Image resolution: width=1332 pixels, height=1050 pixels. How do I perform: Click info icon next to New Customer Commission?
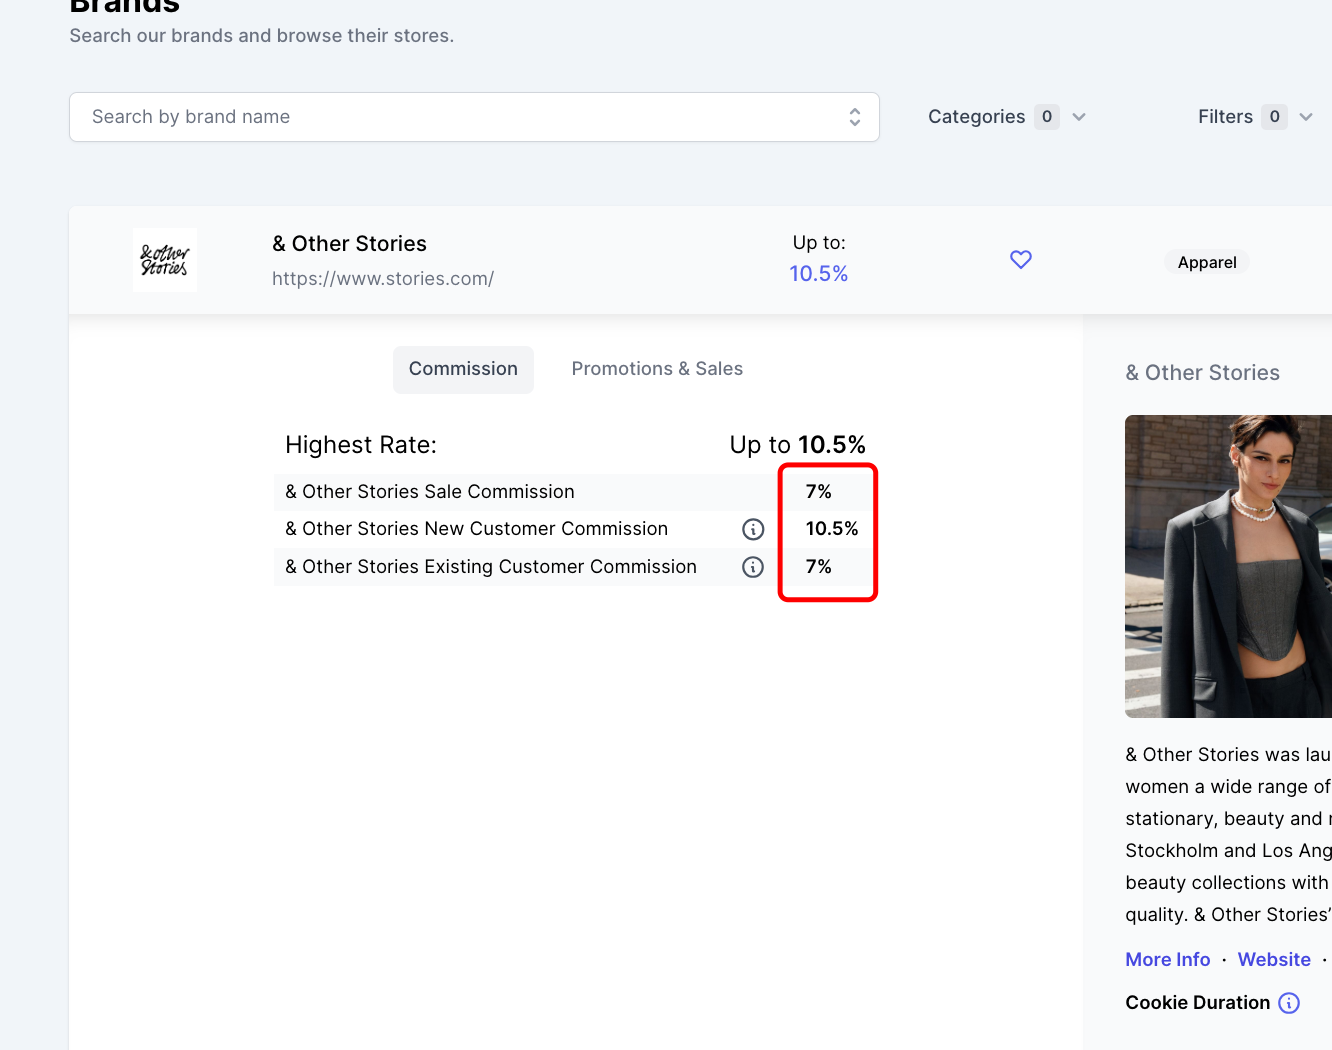[x=753, y=529]
